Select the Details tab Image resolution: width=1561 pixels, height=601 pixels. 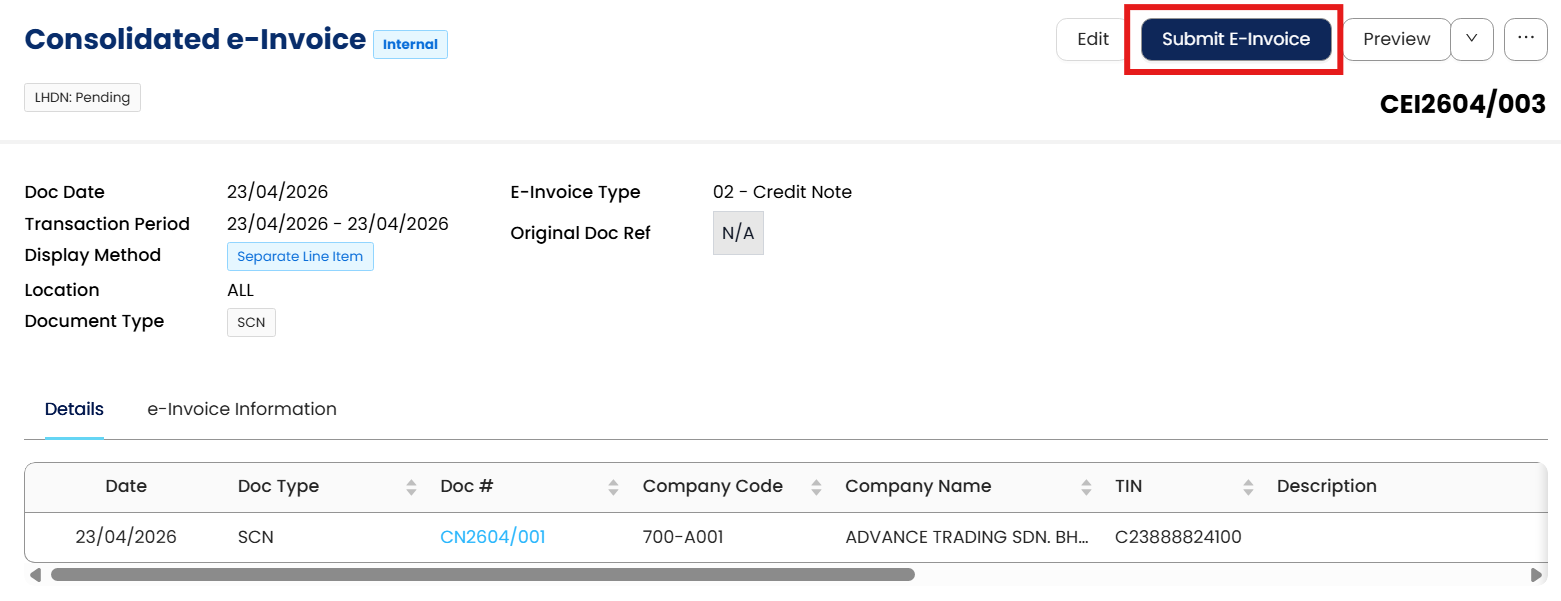click(74, 409)
